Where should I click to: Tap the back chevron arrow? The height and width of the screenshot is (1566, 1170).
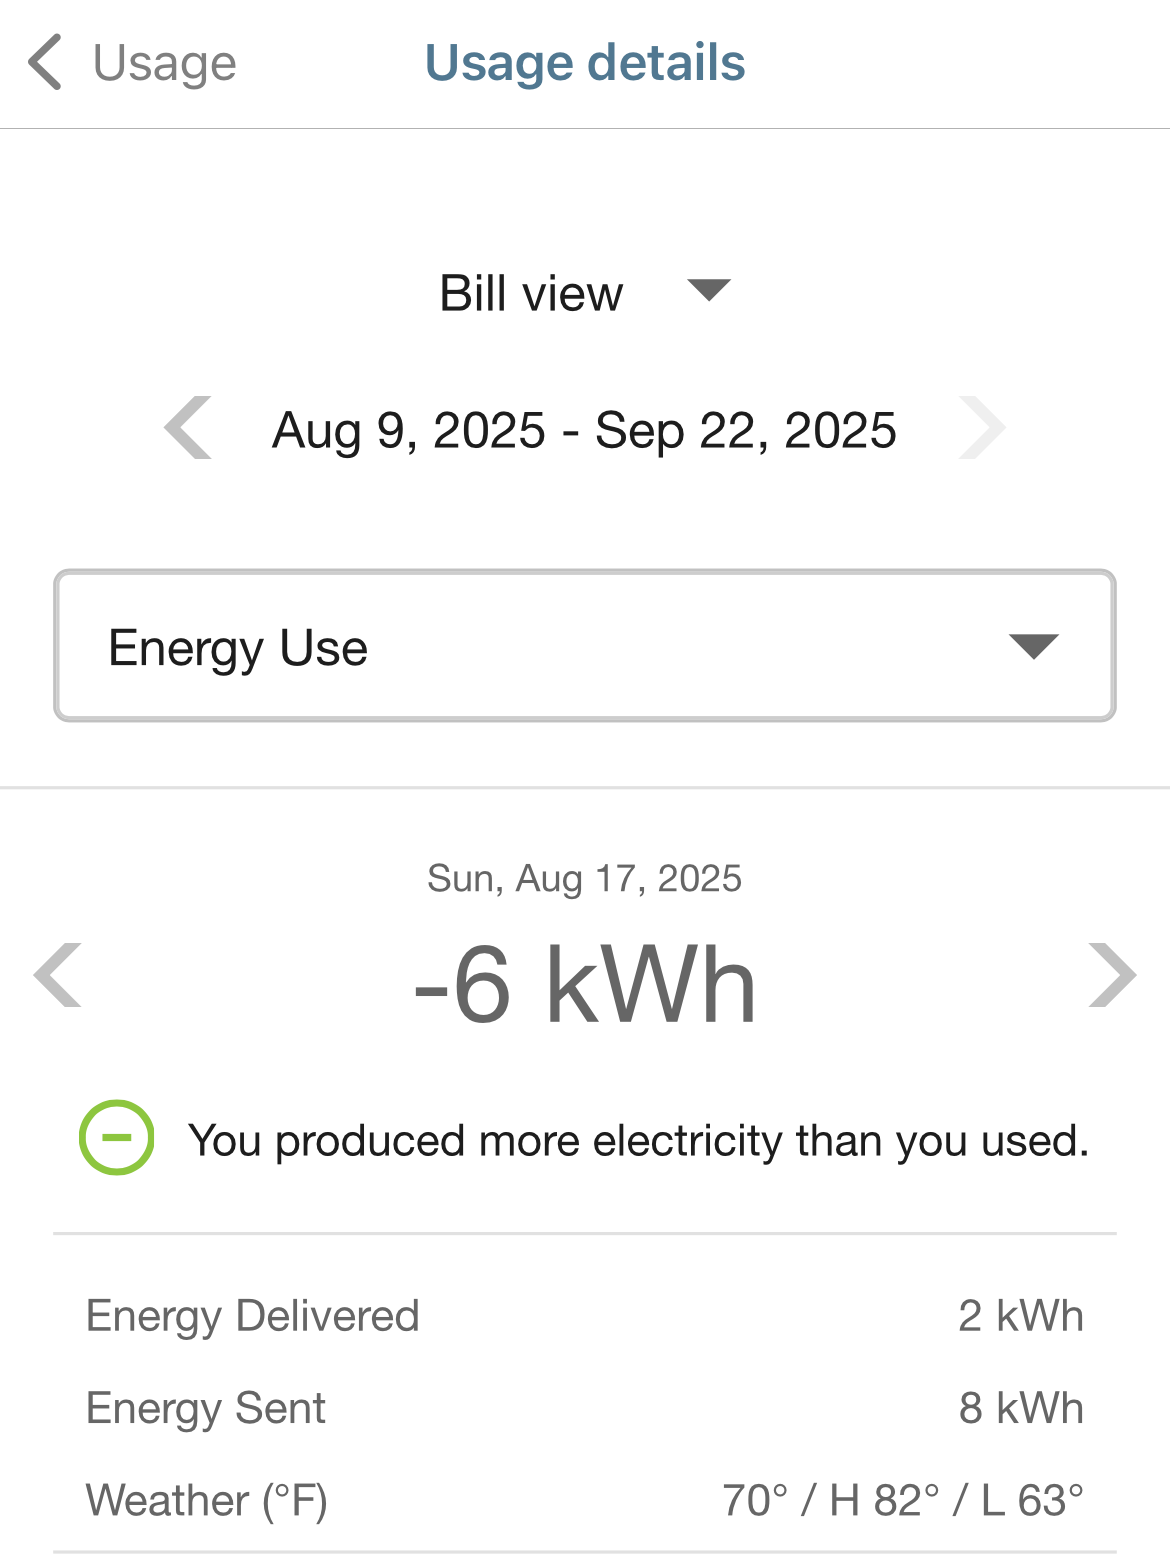45,62
